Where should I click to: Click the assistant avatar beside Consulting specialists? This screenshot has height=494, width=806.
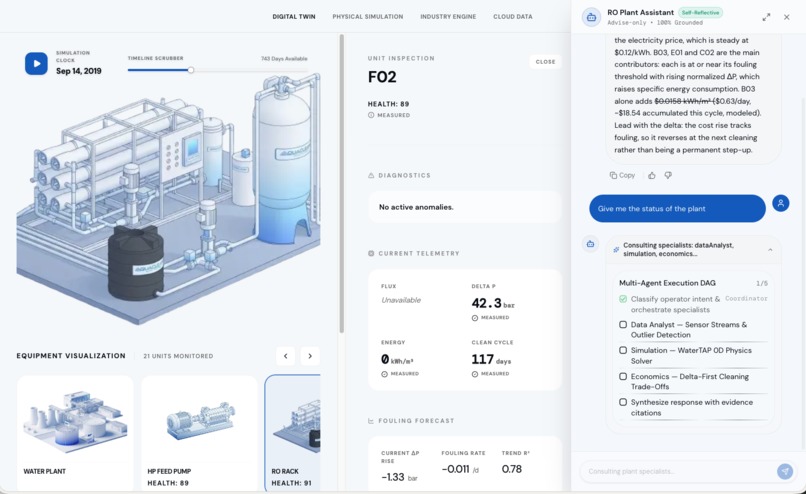pos(591,244)
